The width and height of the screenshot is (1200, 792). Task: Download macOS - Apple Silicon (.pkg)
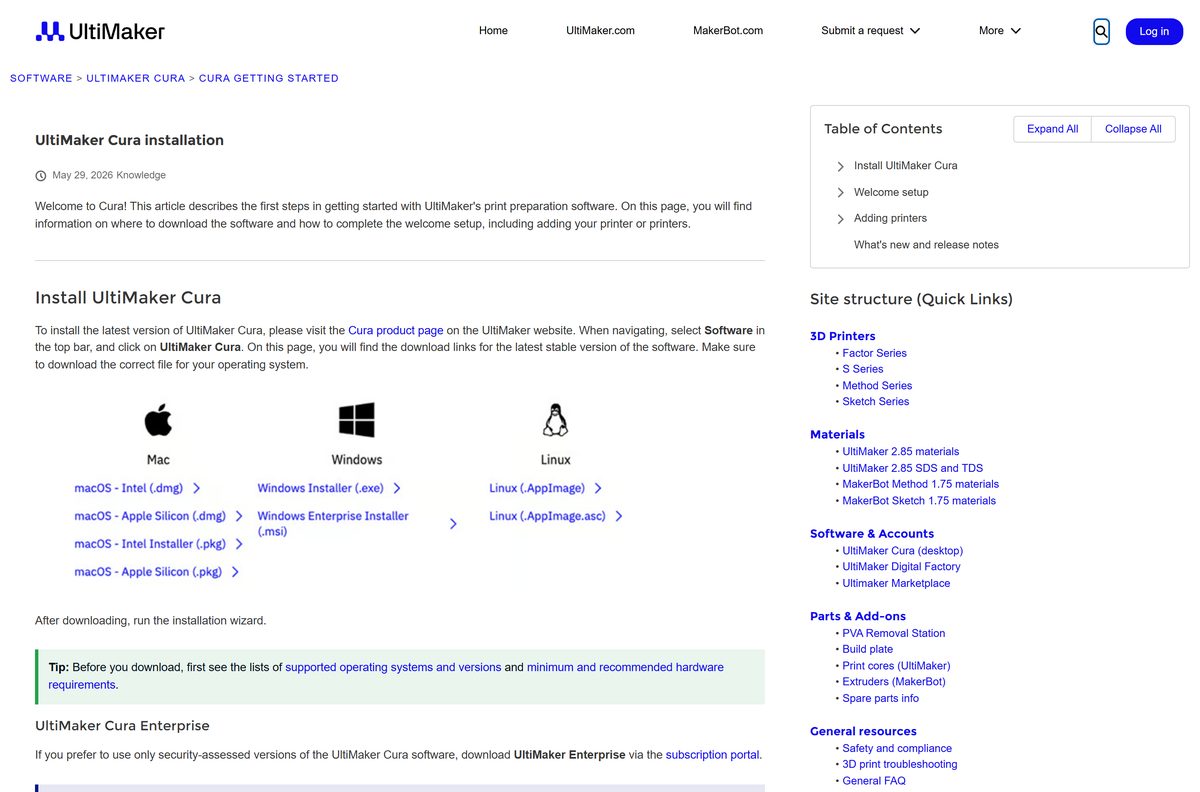coord(148,572)
